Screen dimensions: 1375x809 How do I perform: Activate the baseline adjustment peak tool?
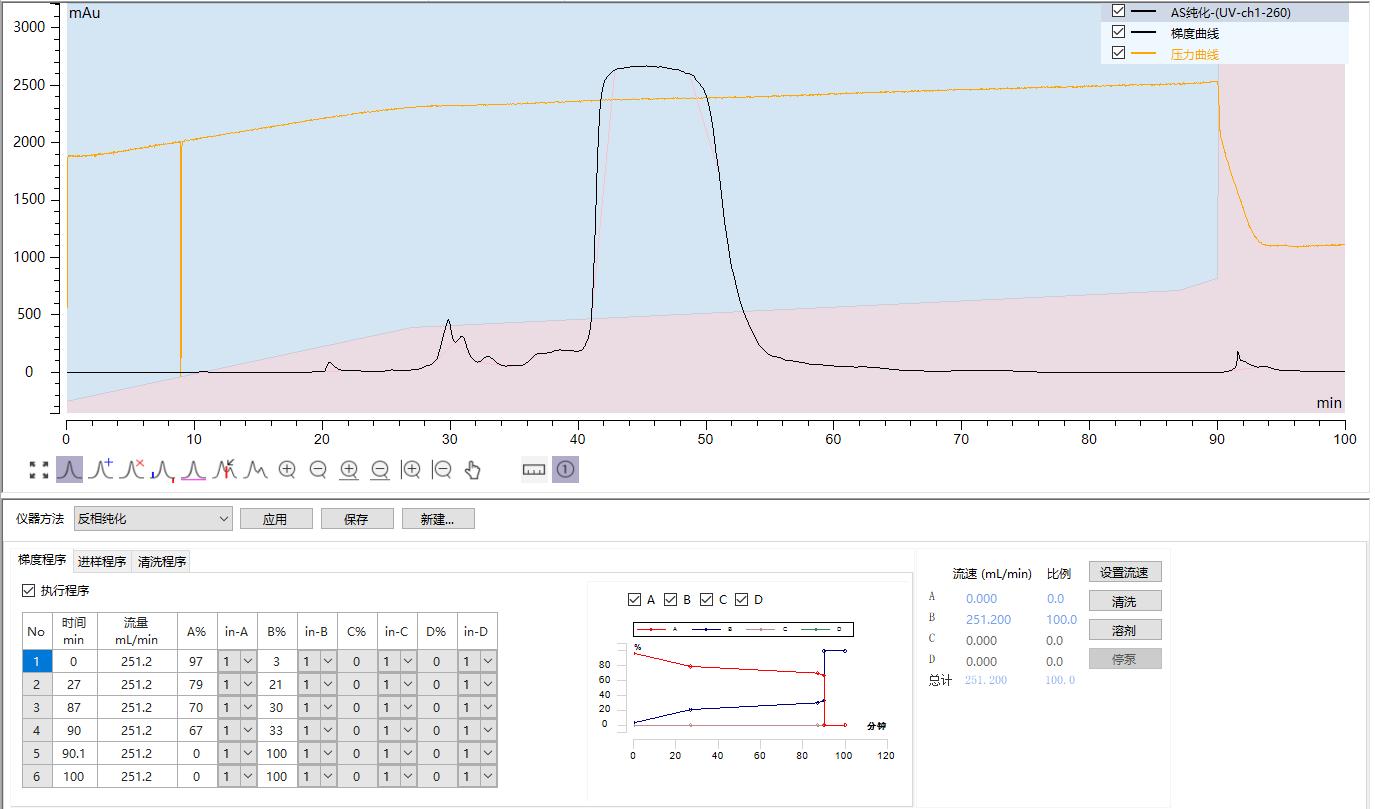click(196, 468)
